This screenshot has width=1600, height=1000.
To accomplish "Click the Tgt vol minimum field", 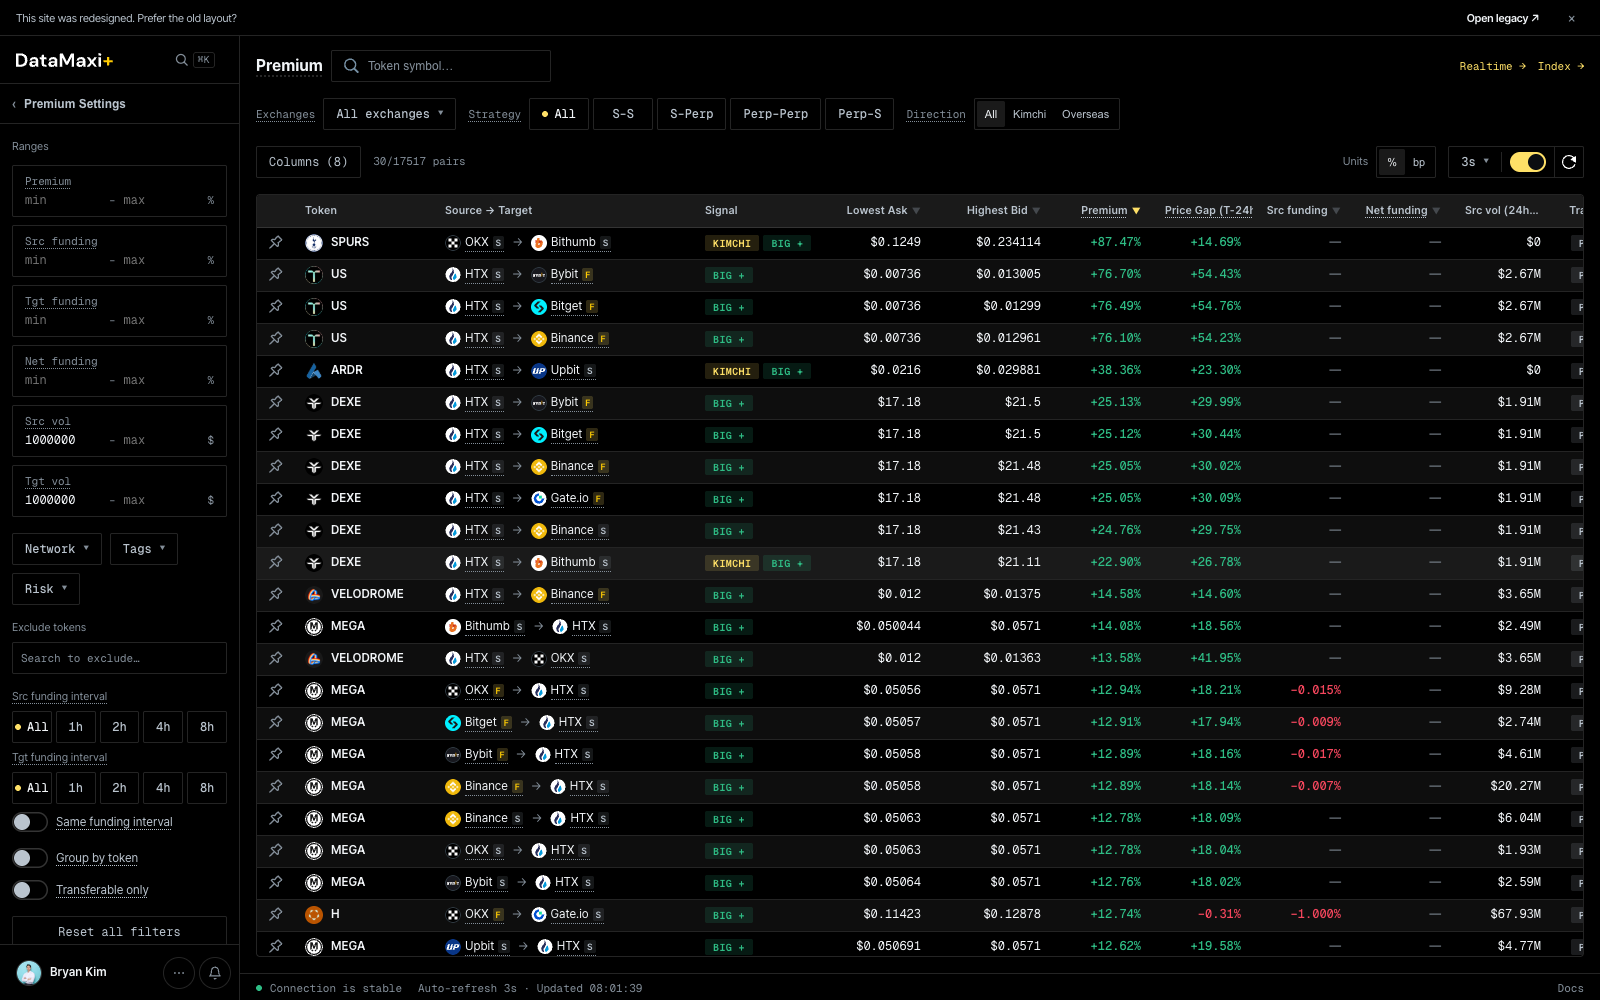I will pyautogui.click(x=60, y=500).
